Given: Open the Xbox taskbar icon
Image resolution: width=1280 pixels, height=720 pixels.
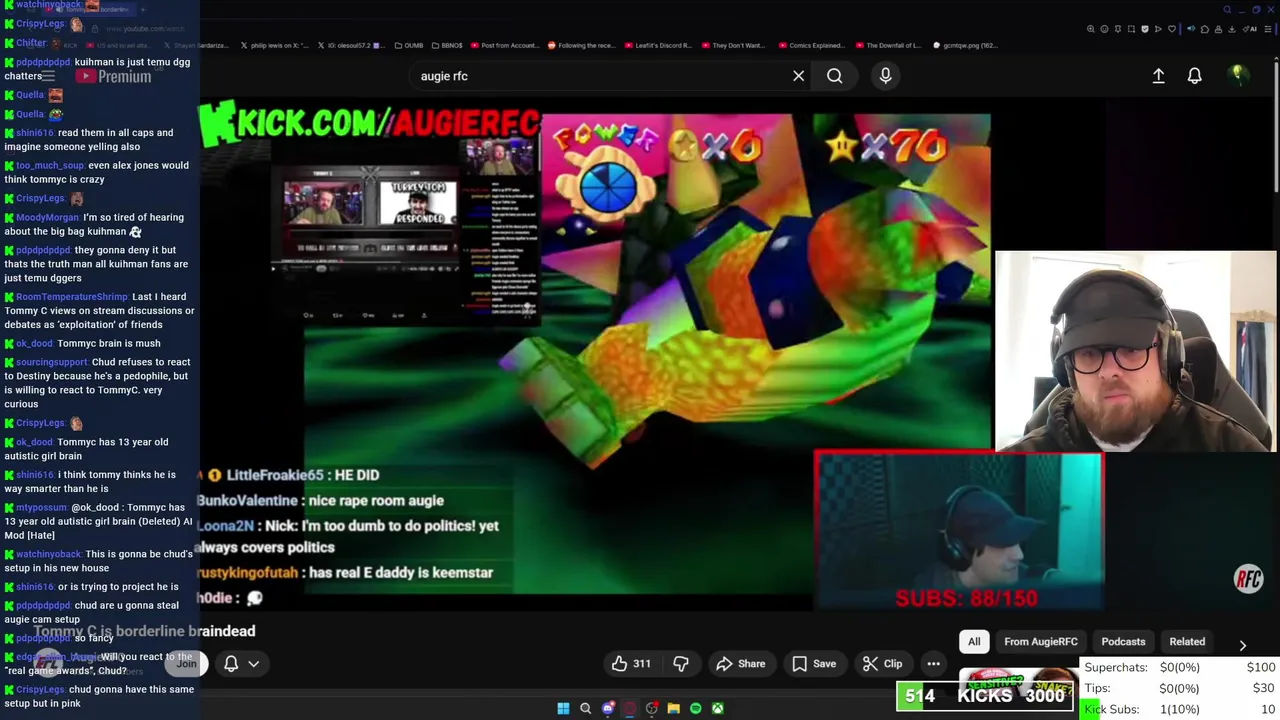Looking at the screenshot, I should pyautogui.click(x=718, y=709).
